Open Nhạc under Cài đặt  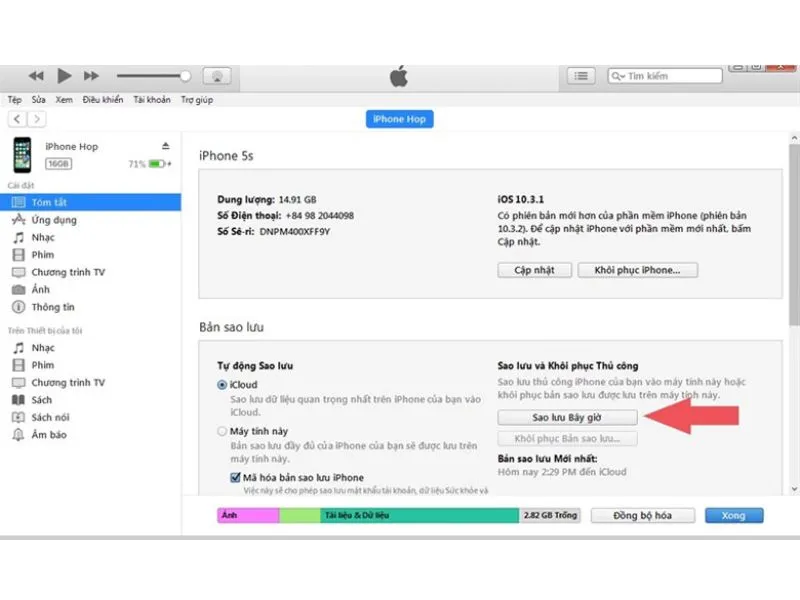pos(42,237)
